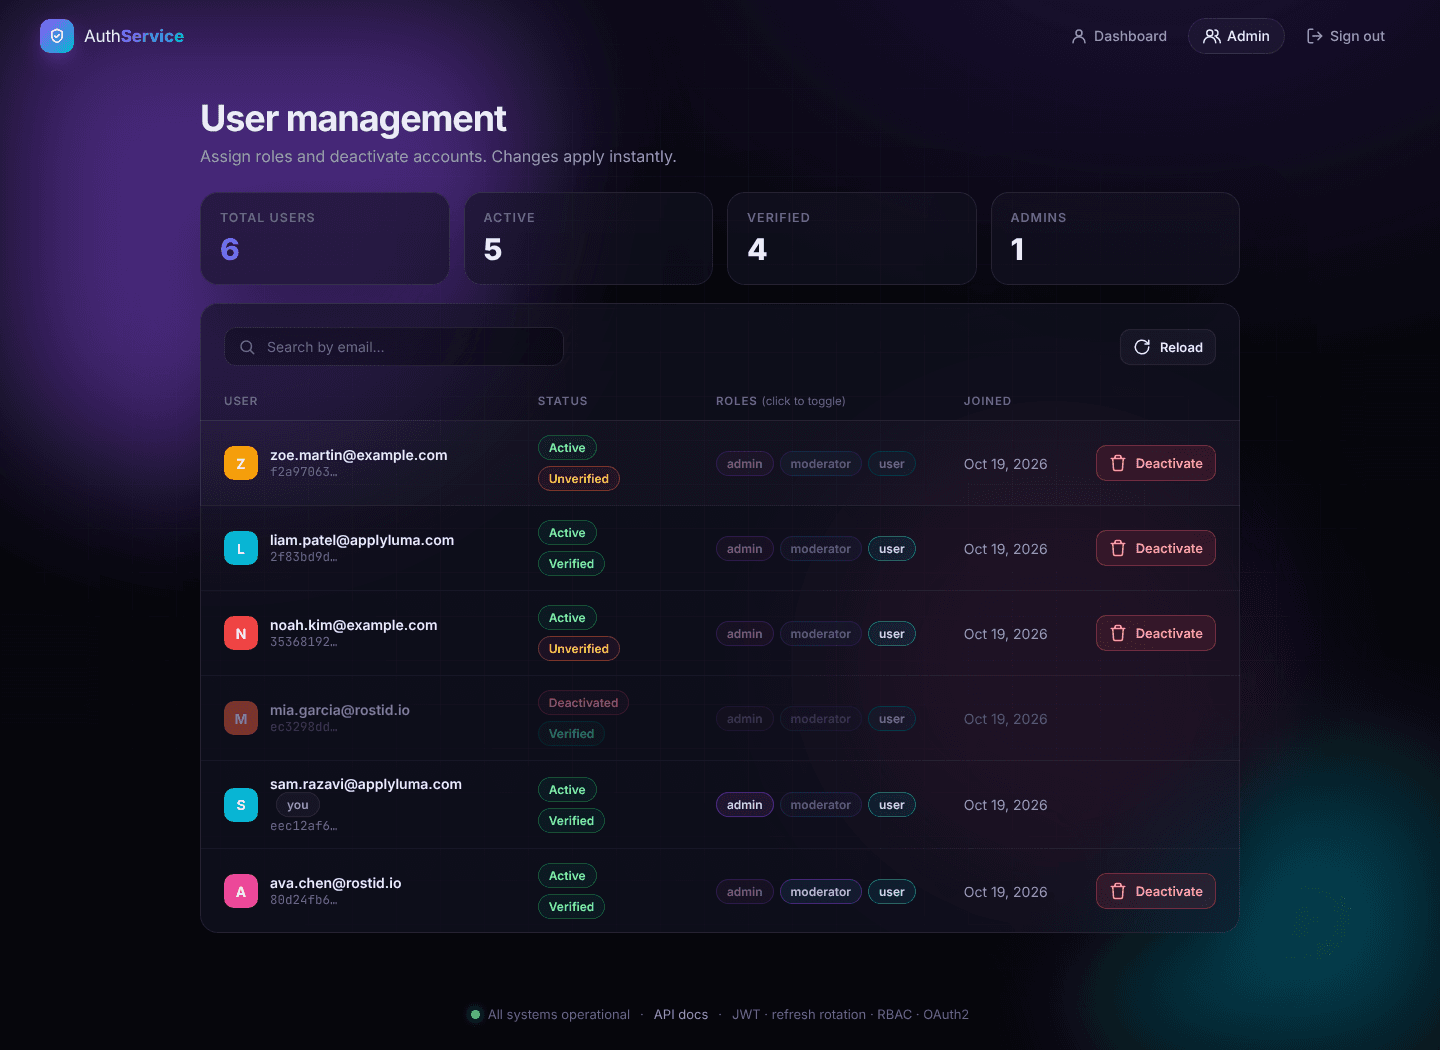The width and height of the screenshot is (1440, 1050).
Task: Focus the Search by email field
Action: point(394,347)
